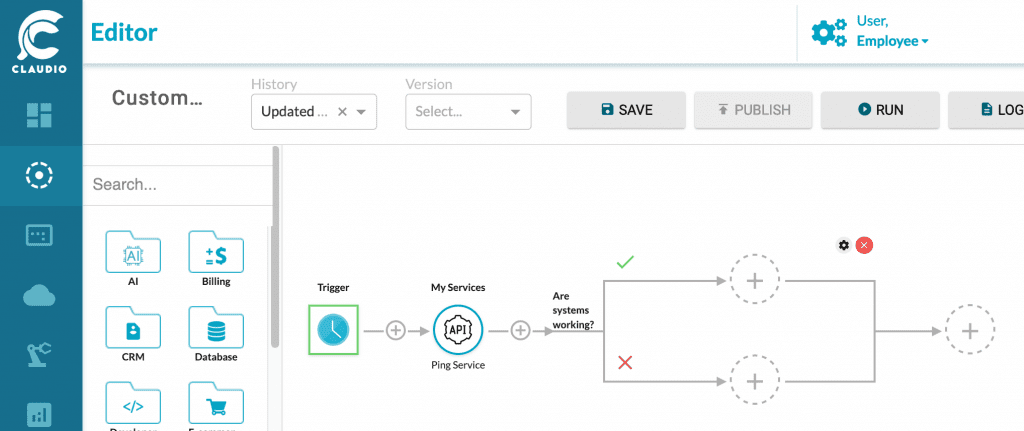Click the Editor page heading
The image size is (1024, 431).
pos(124,32)
